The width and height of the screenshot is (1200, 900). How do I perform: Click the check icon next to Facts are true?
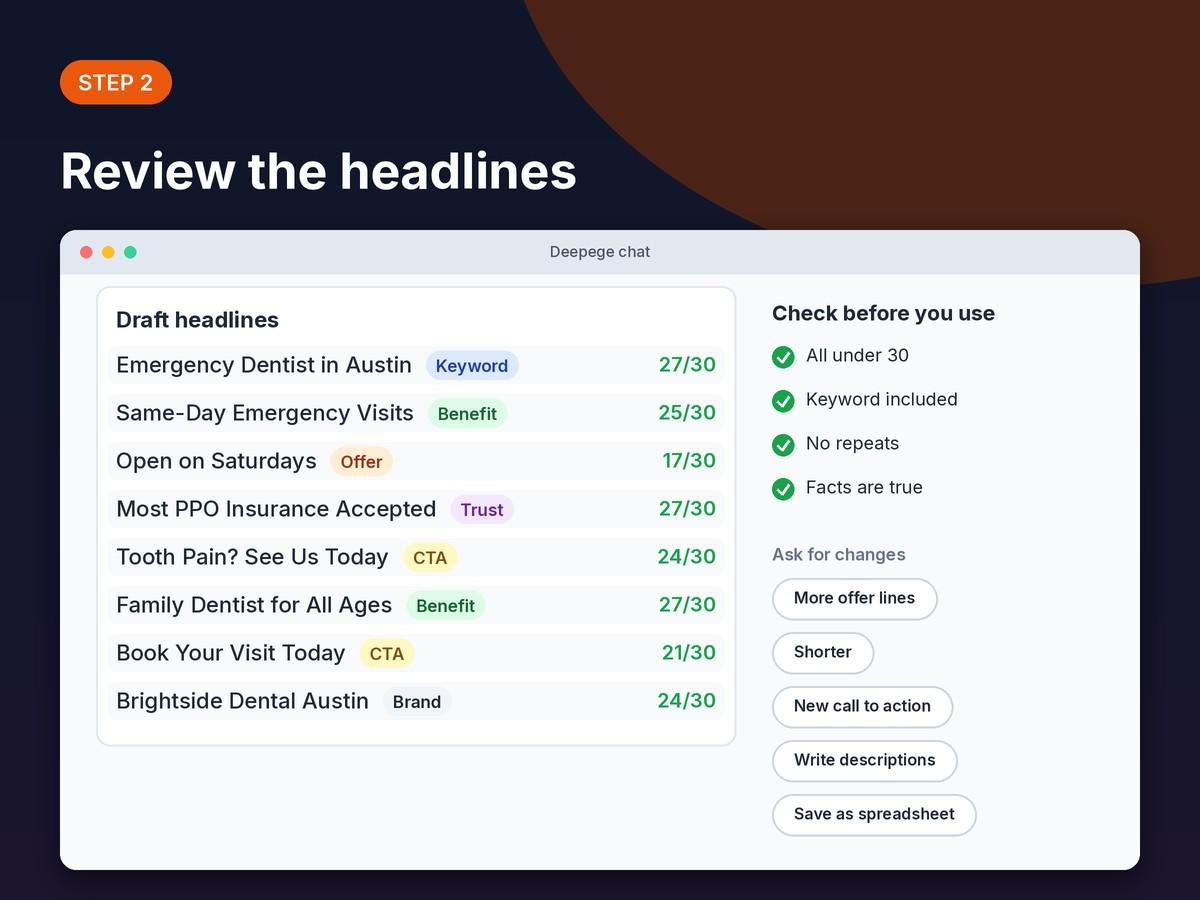pyautogui.click(x=783, y=489)
